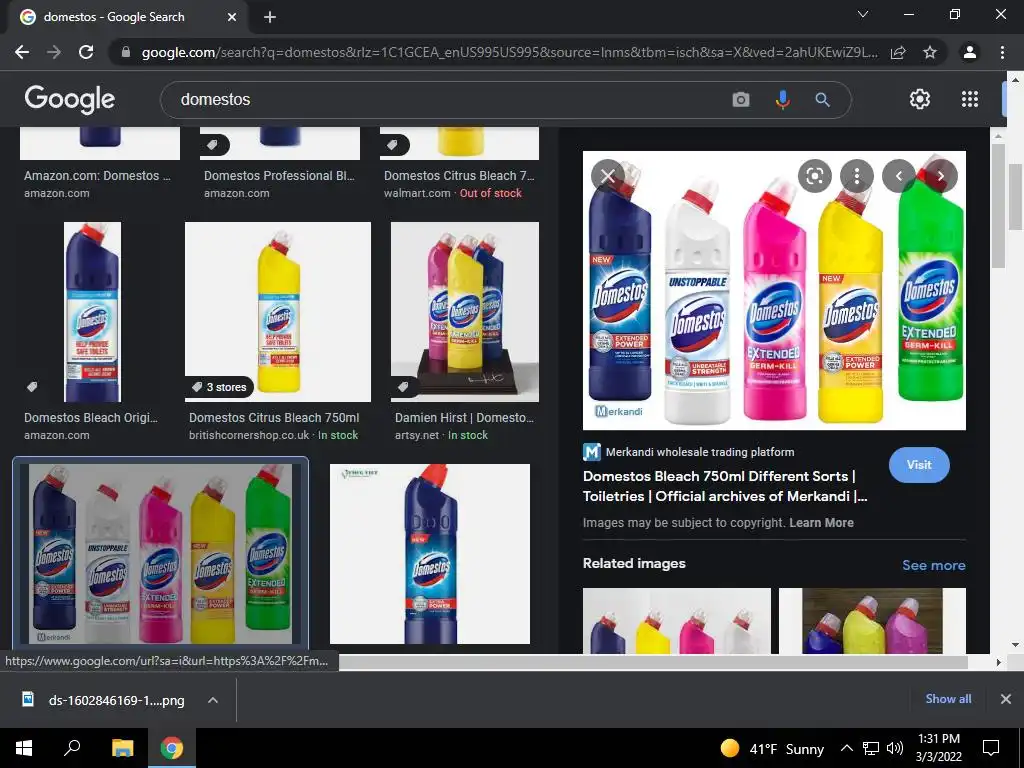This screenshot has width=1024, height=768.
Task: Open preview panel more options dots
Action: coord(856,176)
